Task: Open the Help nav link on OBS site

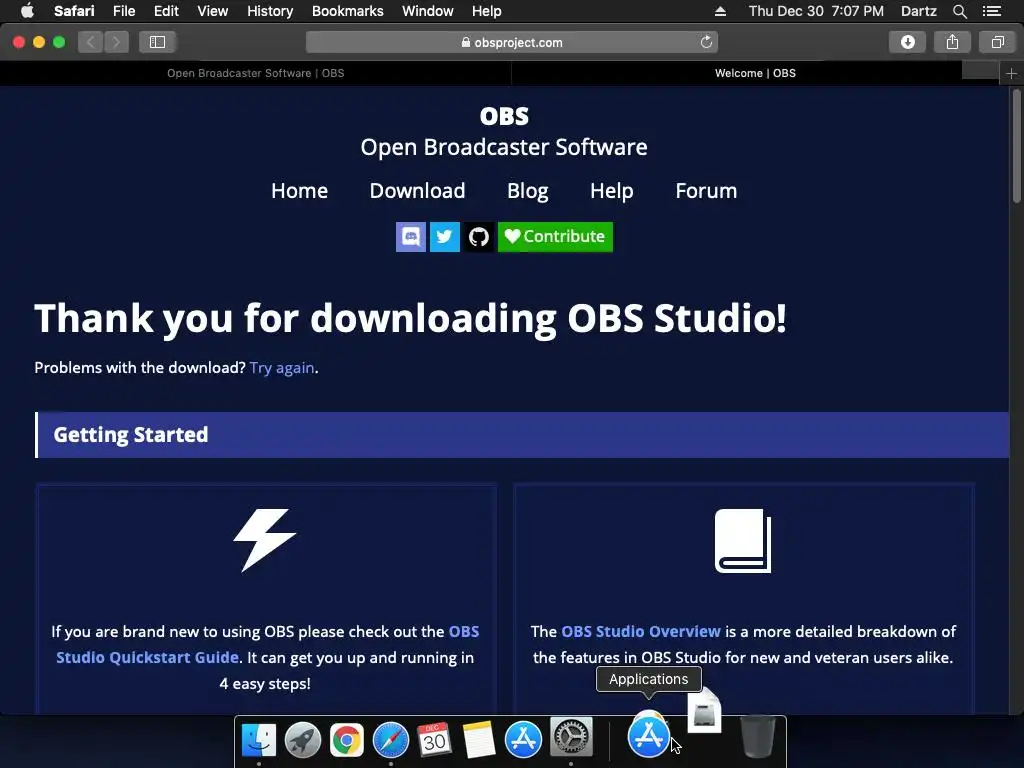Action: point(611,191)
